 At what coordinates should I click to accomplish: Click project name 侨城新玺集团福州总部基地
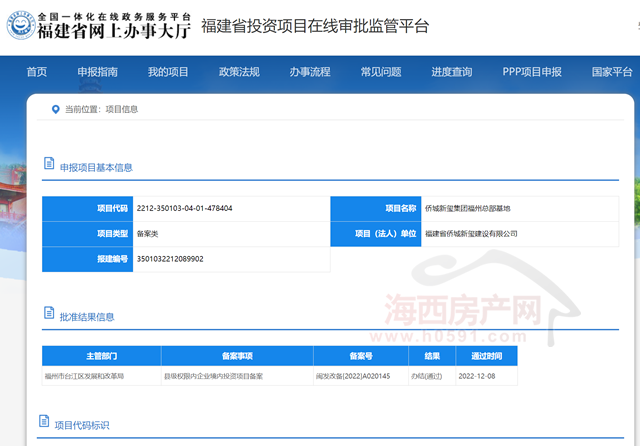468,209
